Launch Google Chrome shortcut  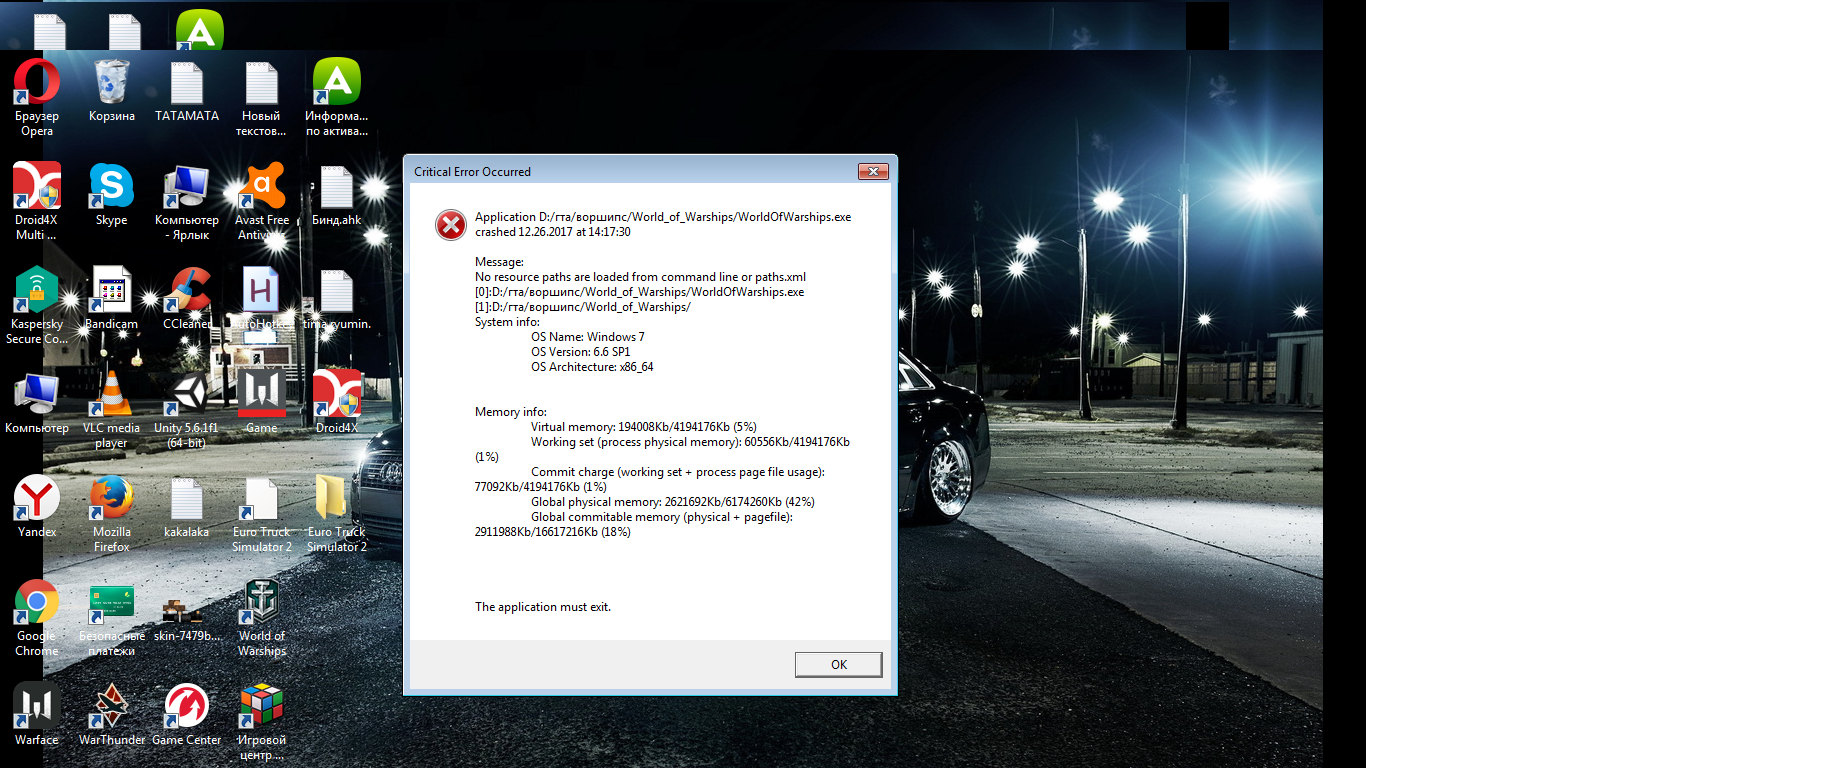pyautogui.click(x=37, y=602)
